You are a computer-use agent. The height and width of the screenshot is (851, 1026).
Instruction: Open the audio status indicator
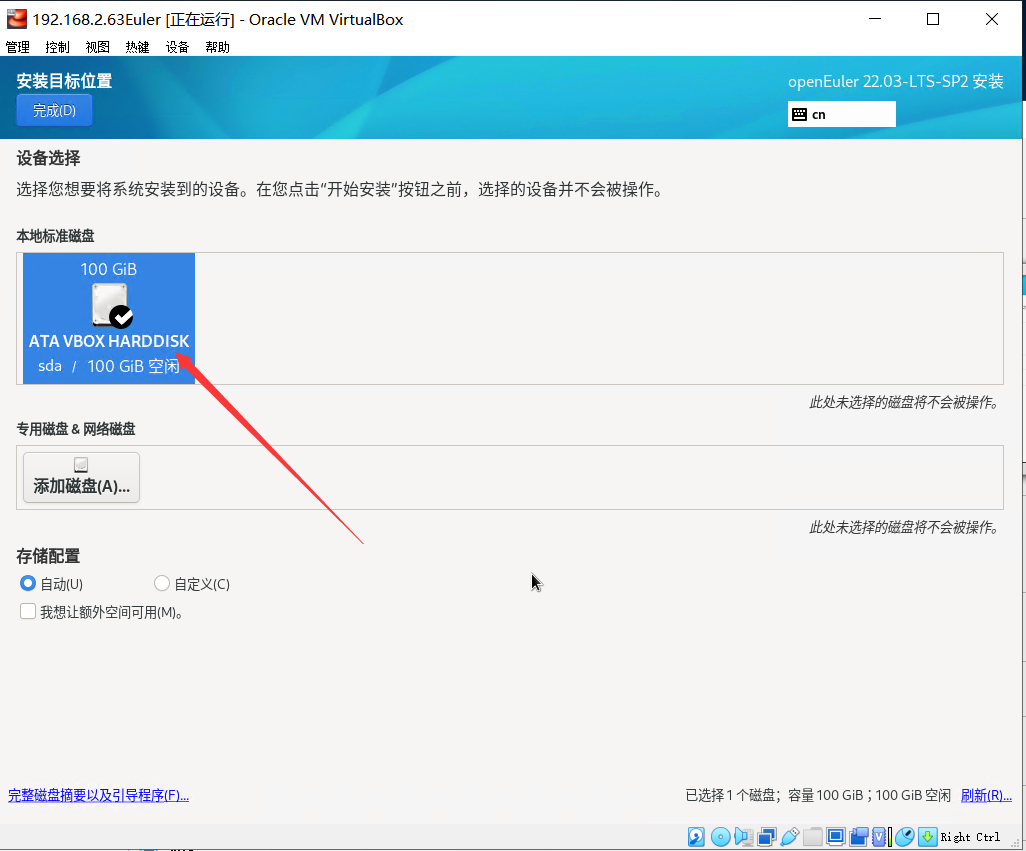(x=744, y=837)
